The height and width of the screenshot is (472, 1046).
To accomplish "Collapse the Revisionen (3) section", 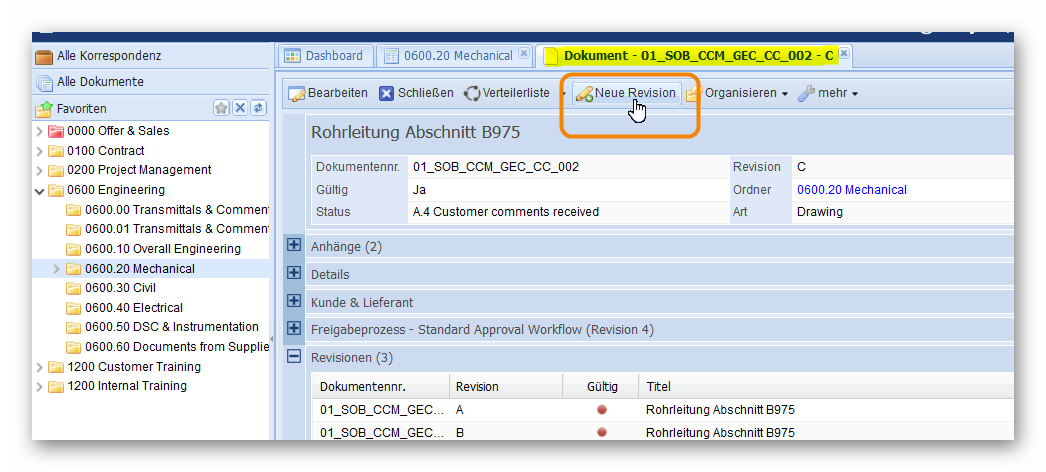I will (294, 357).
